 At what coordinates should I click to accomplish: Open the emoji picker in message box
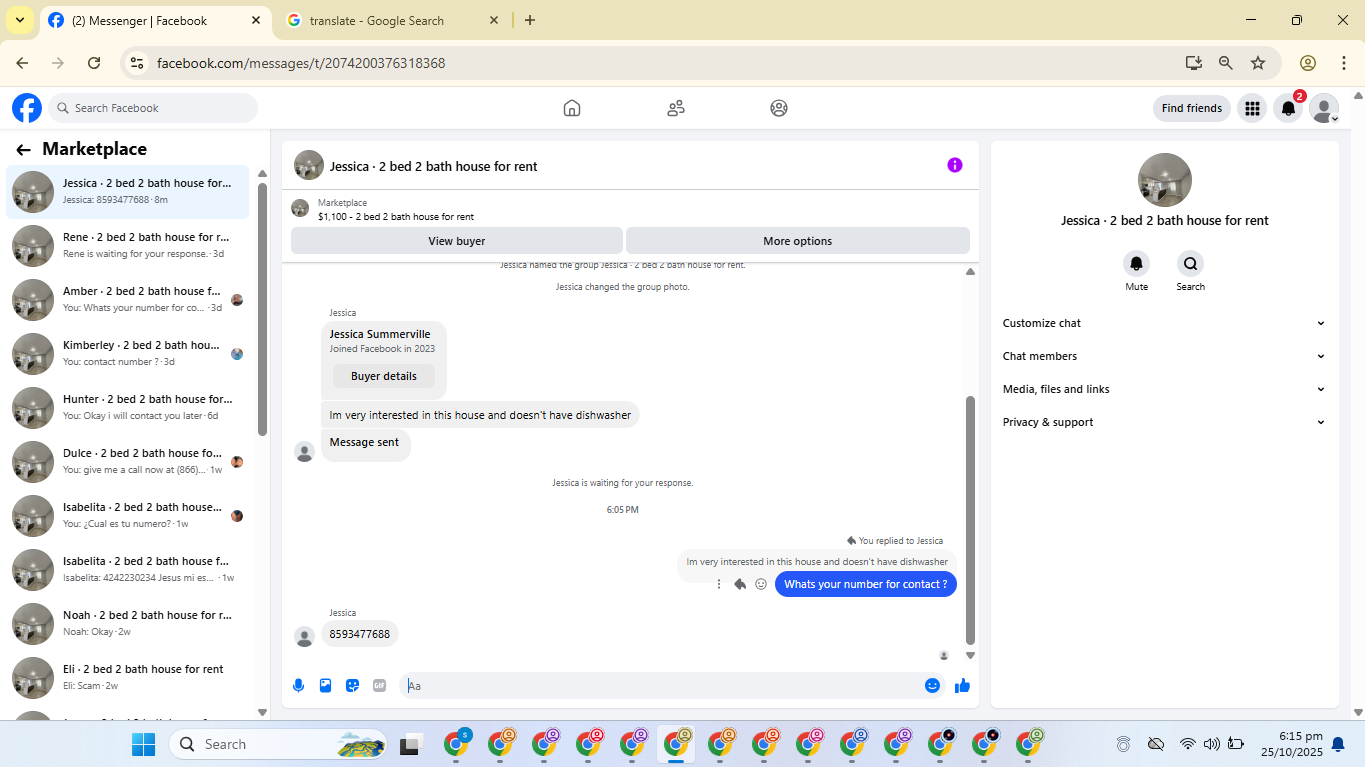932,685
